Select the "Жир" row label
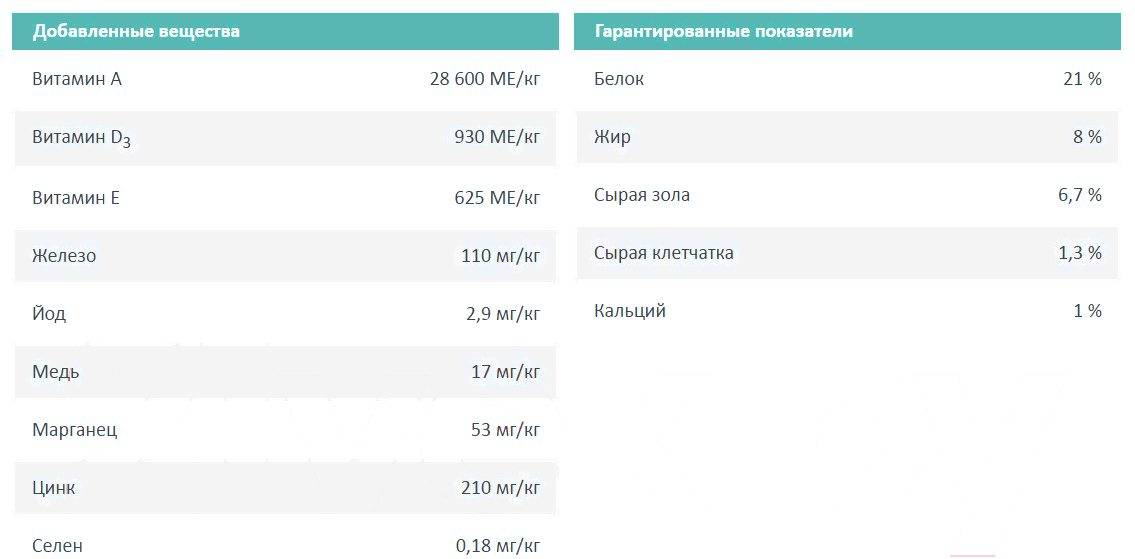This screenshot has width=1135, height=559. coord(612,137)
